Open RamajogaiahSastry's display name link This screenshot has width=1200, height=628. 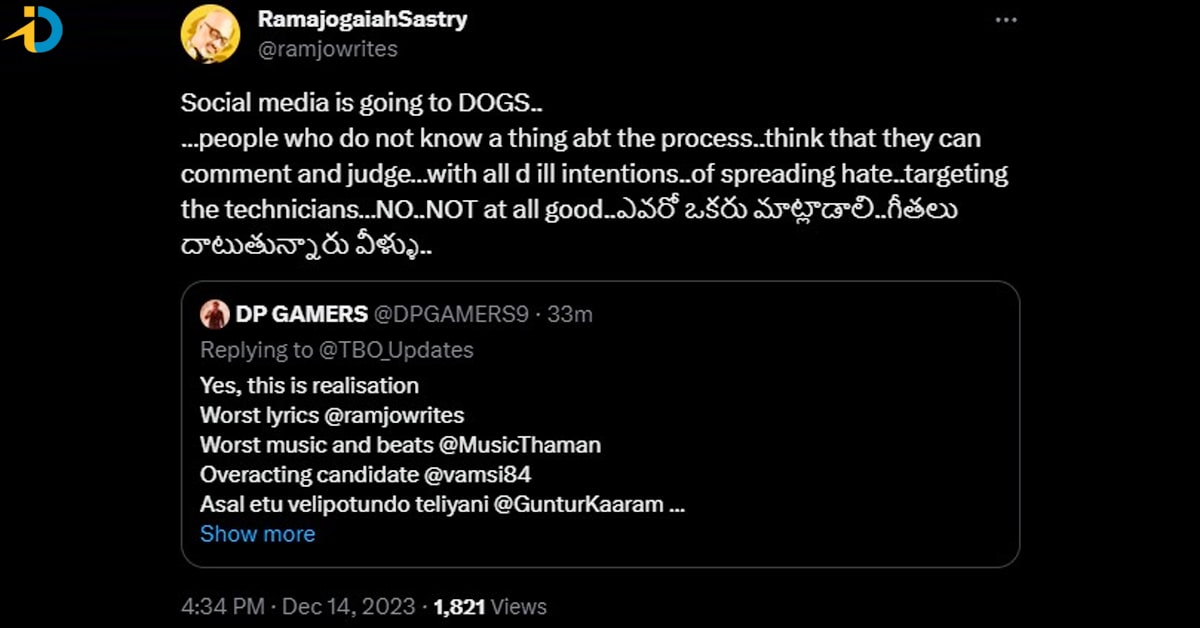pos(360,18)
